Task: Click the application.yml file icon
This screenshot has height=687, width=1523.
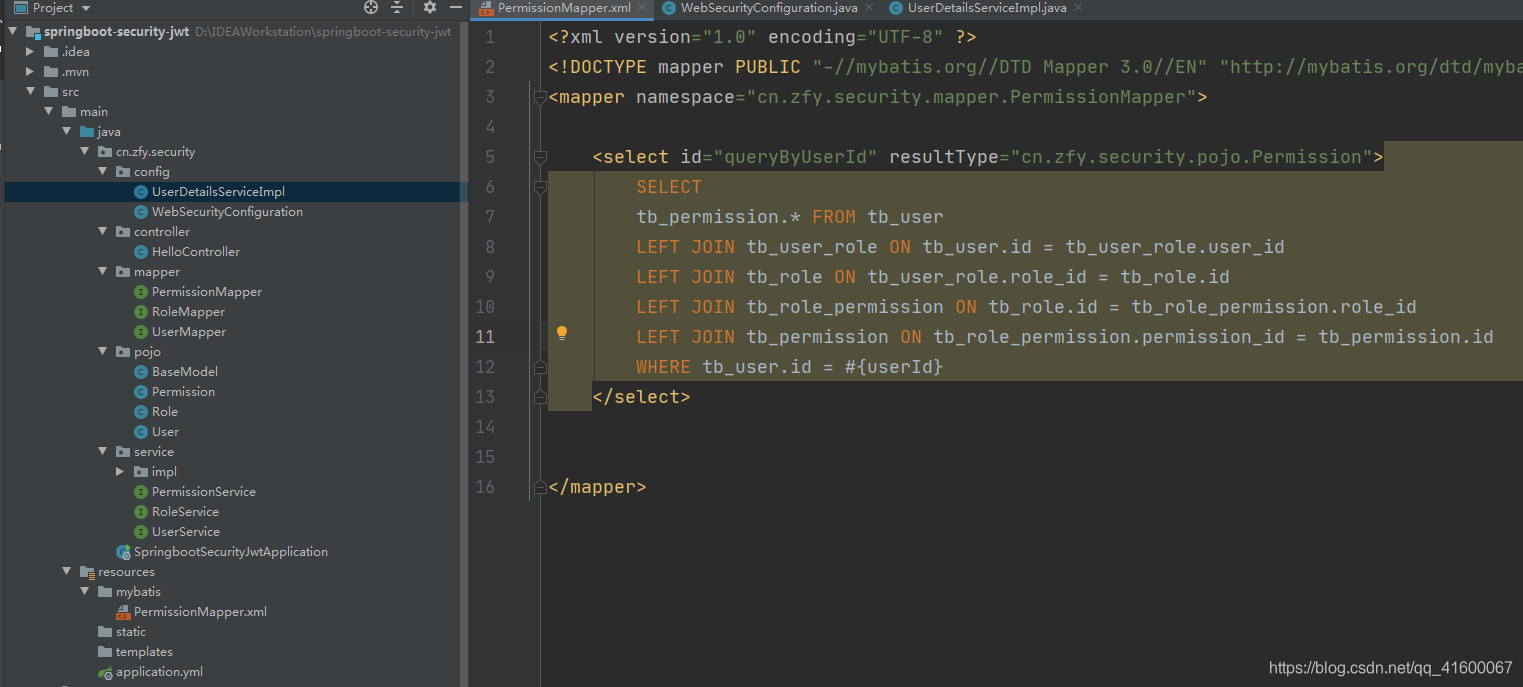Action: (105, 672)
